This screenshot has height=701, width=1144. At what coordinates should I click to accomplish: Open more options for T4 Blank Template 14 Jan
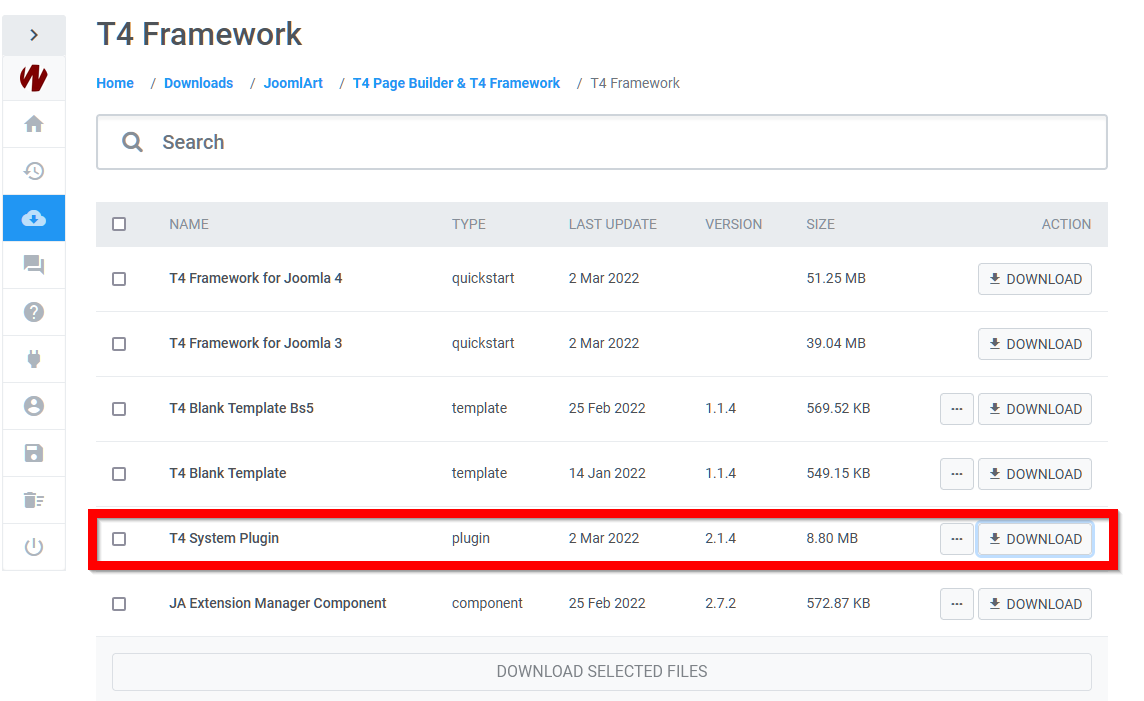coord(956,473)
